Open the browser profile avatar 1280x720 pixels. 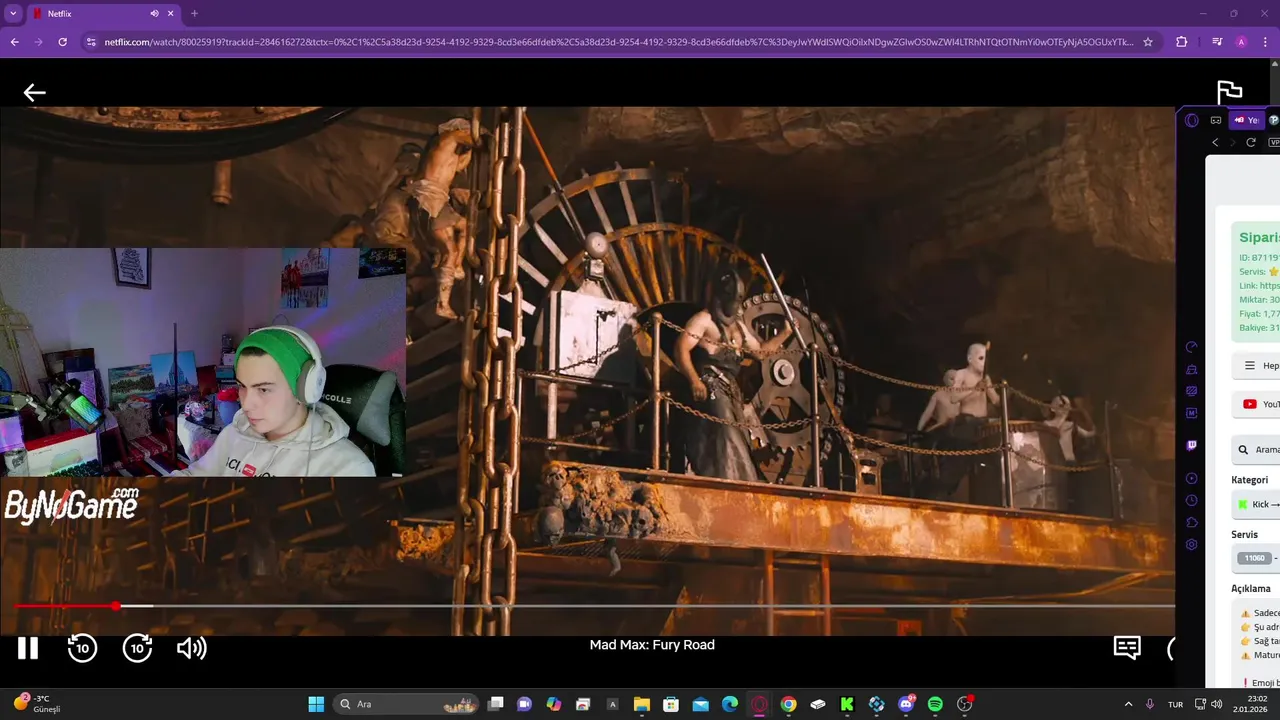(1241, 42)
